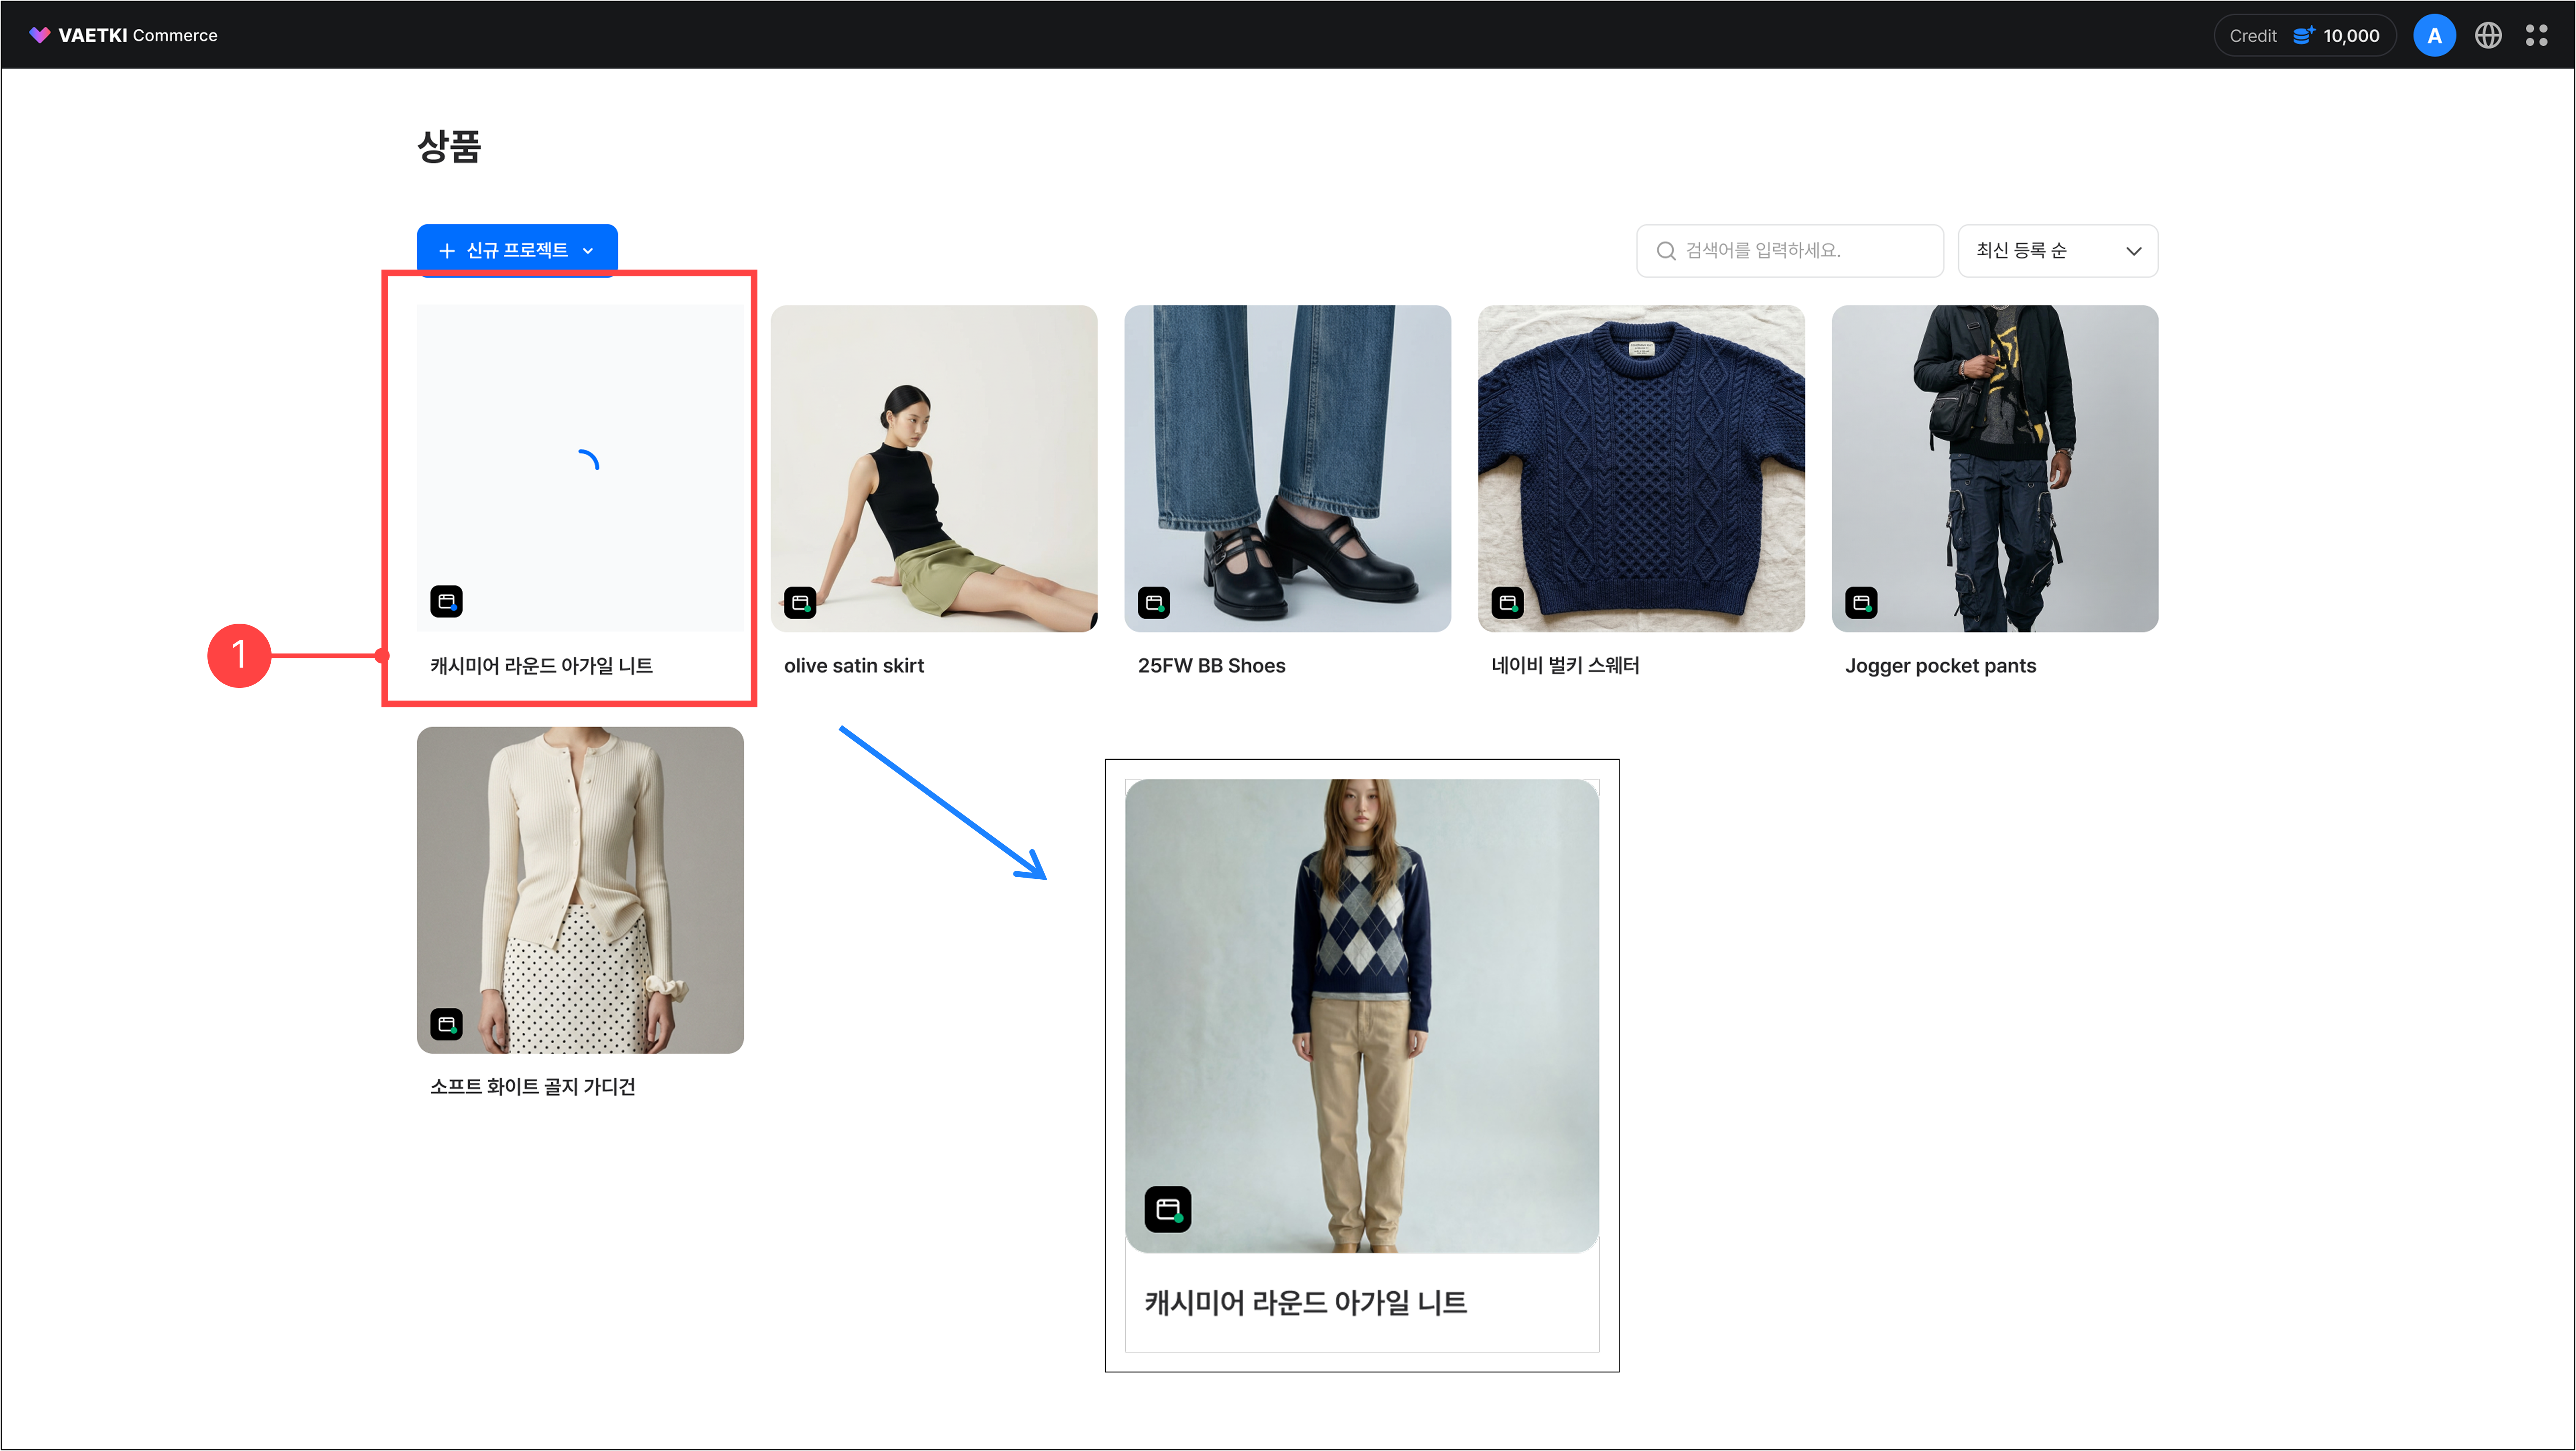Screen dimensions: 2576x1451
Task: Click the 신규 프로젝트 button label
Action: [517, 250]
